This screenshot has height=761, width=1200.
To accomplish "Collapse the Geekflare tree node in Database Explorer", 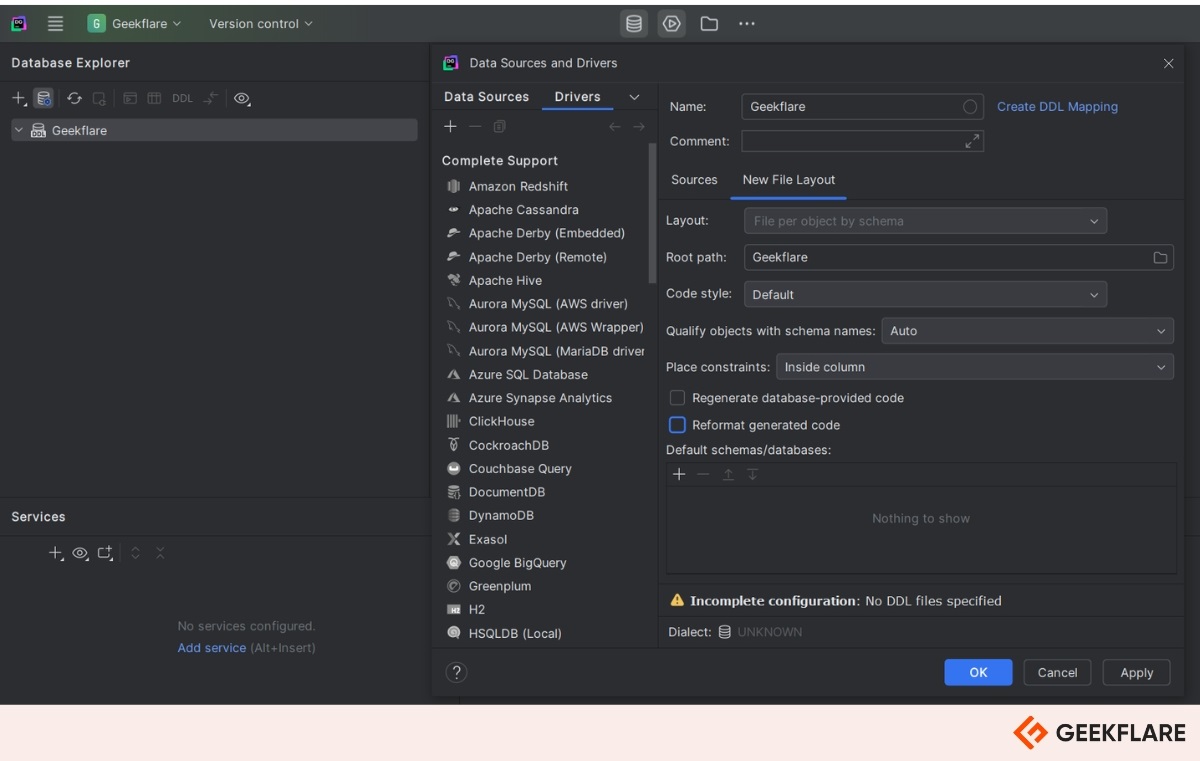I will (x=19, y=130).
